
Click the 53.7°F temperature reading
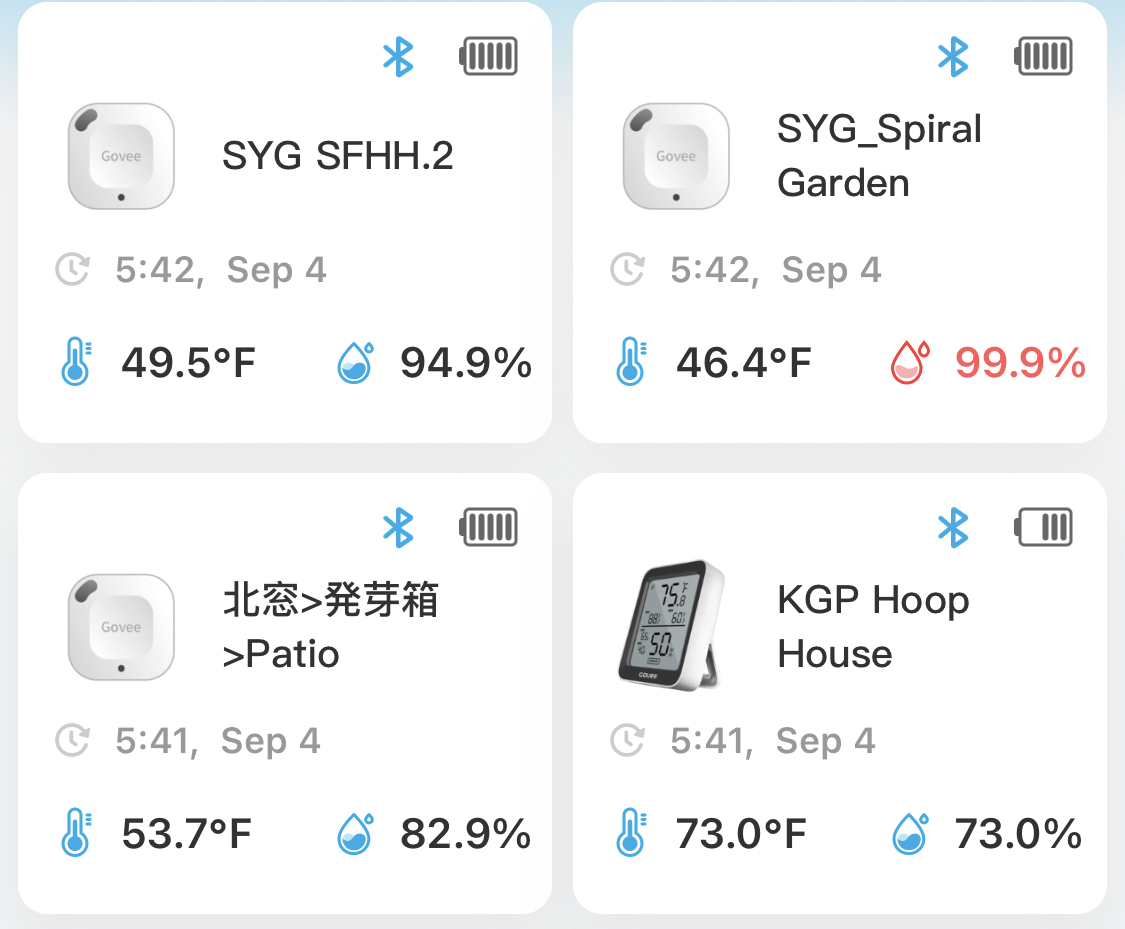(x=187, y=834)
